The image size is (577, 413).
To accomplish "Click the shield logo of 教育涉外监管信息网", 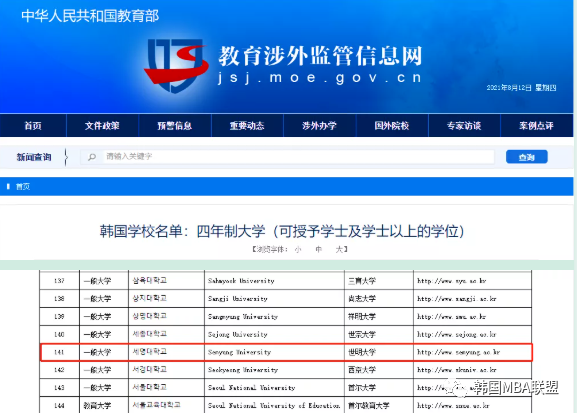I will (177, 66).
